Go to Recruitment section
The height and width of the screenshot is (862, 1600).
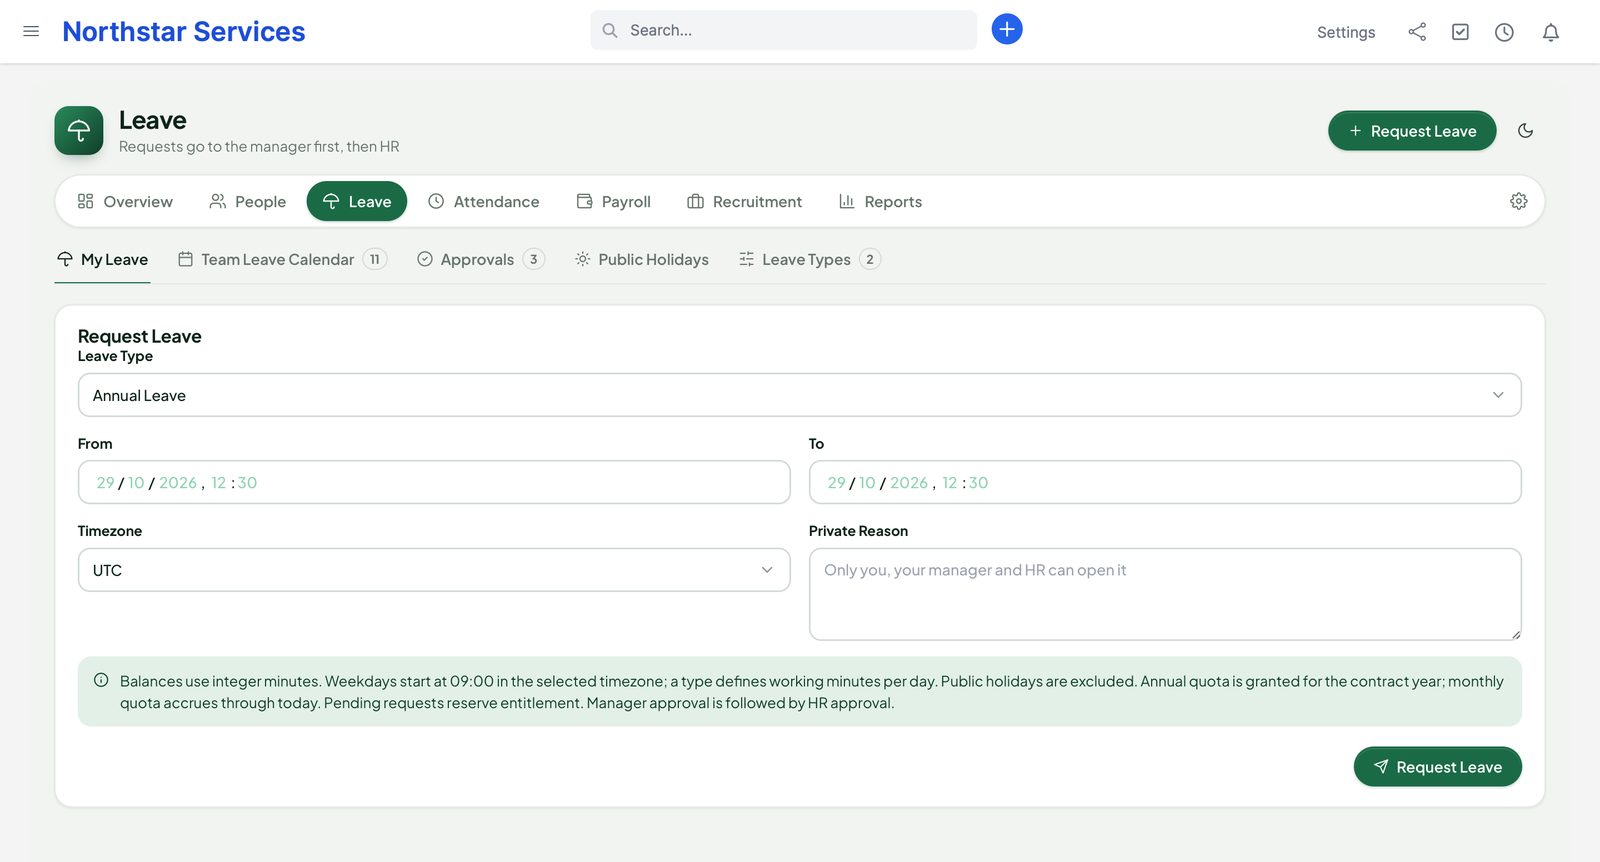(744, 201)
